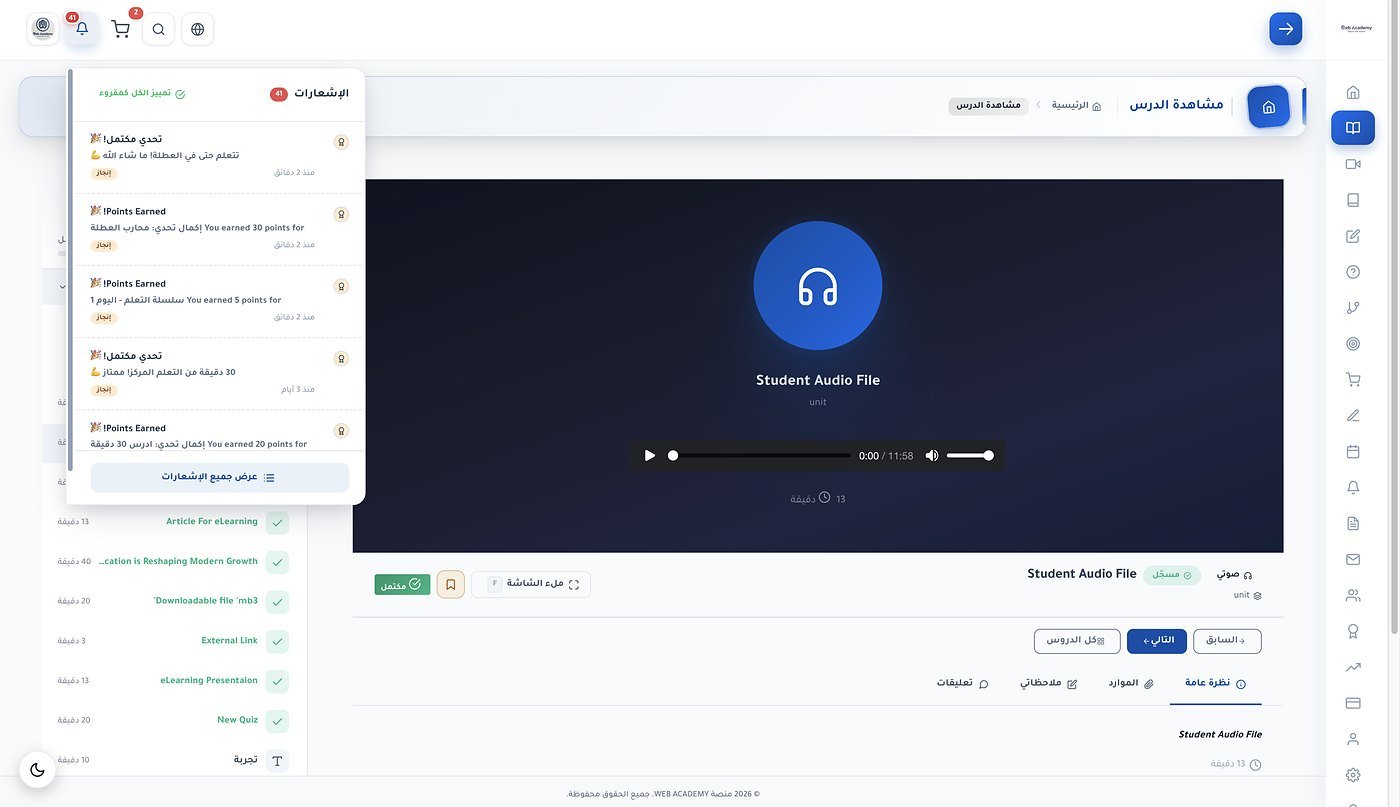Mute the audio player
The image size is (1400, 807).
coord(932,456)
